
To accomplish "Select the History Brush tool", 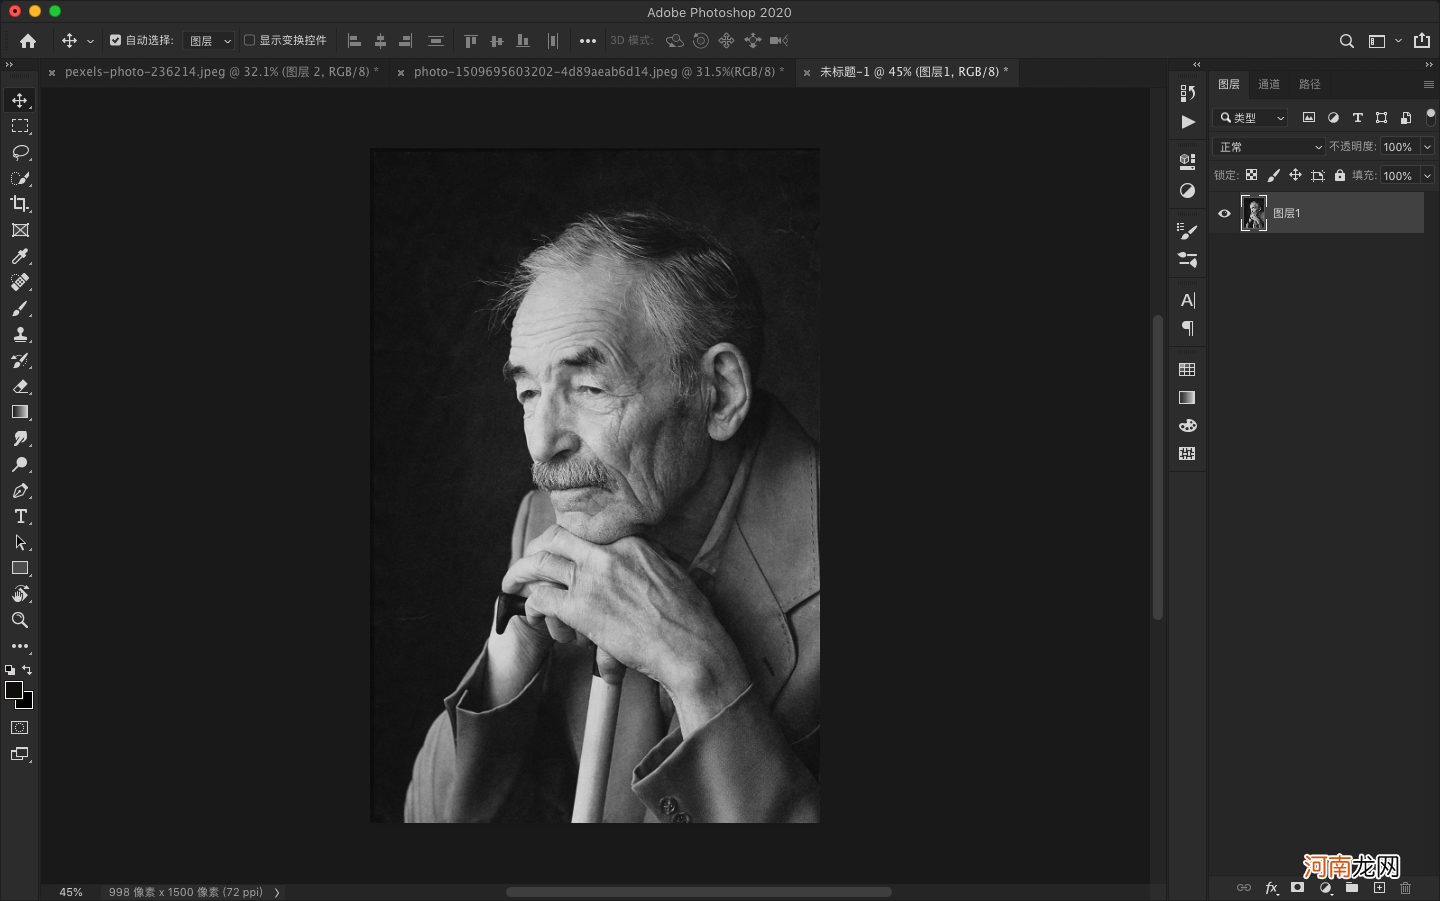I will [x=20, y=360].
